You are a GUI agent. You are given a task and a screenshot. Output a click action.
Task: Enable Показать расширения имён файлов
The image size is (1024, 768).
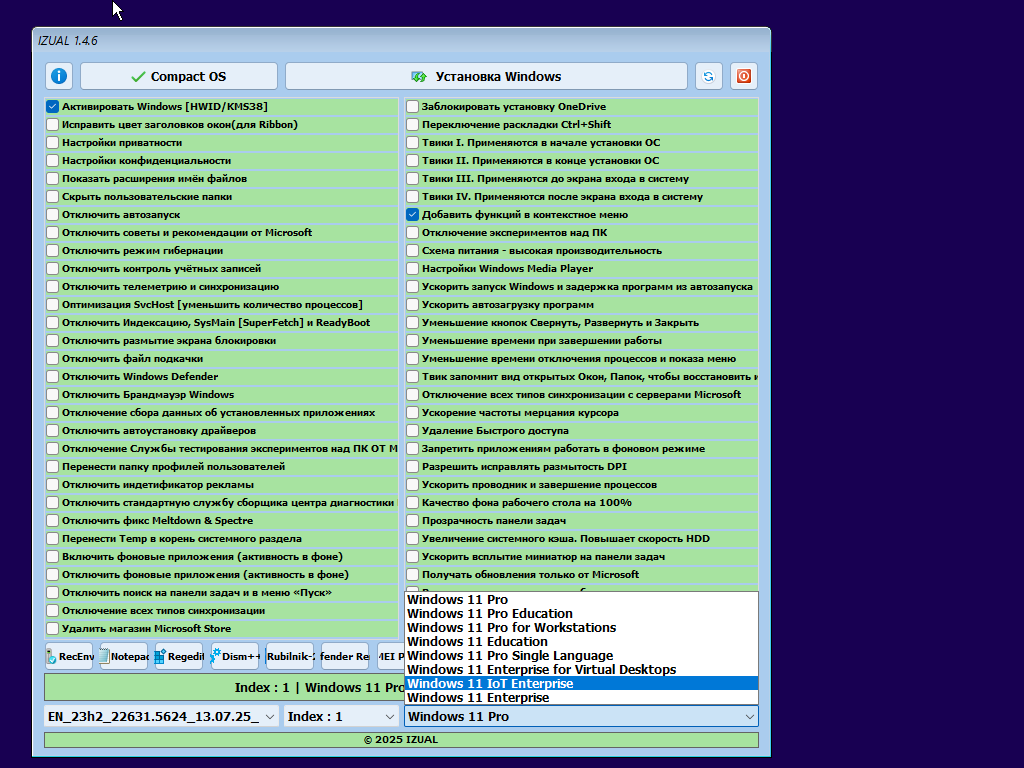[53, 178]
